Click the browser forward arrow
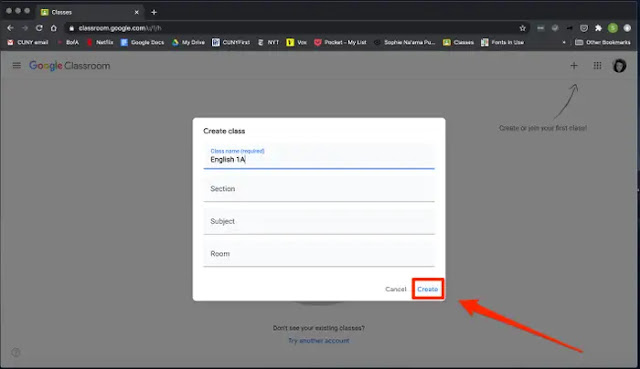This screenshot has width=640, height=369. [x=25, y=28]
